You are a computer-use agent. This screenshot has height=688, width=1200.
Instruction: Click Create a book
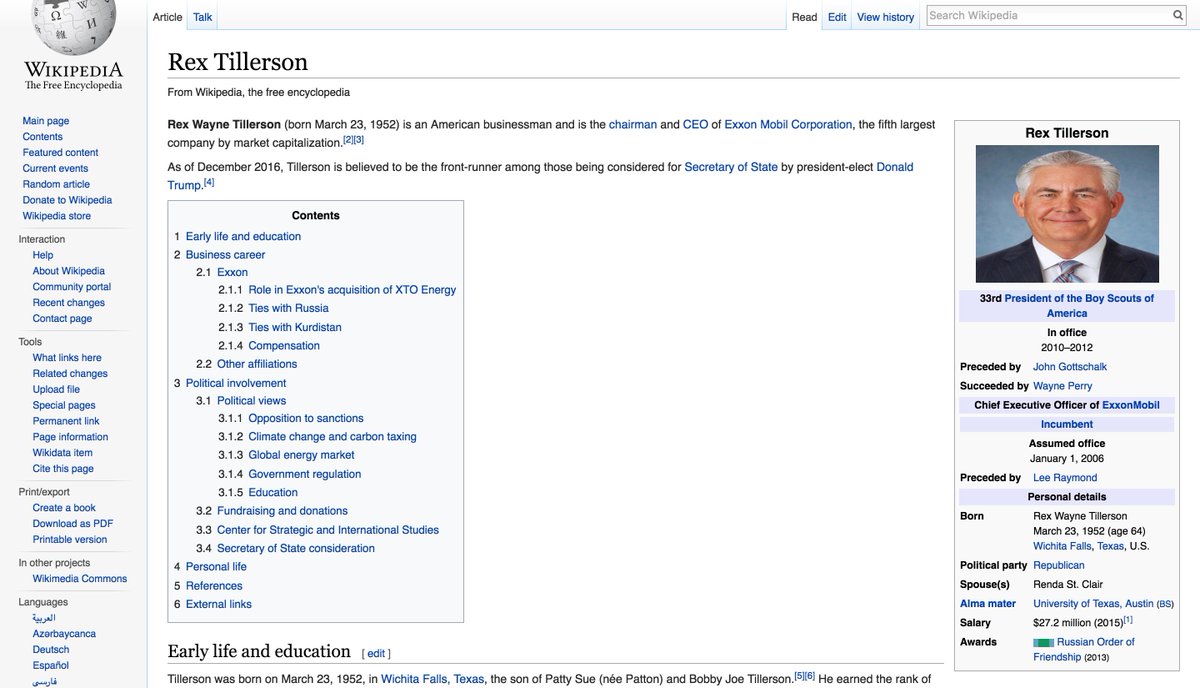[64, 508]
